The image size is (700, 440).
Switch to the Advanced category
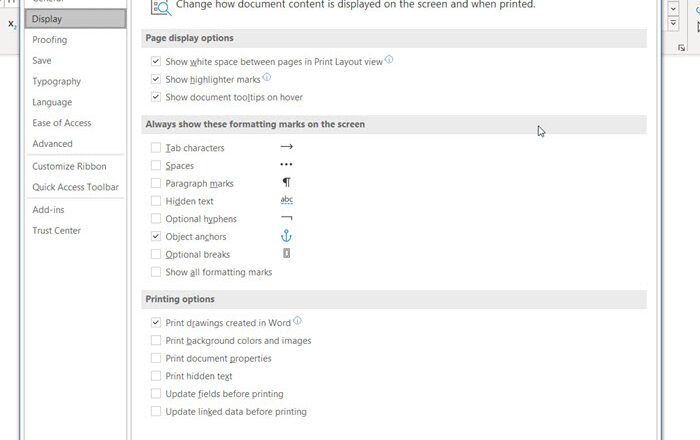pos(52,144)
